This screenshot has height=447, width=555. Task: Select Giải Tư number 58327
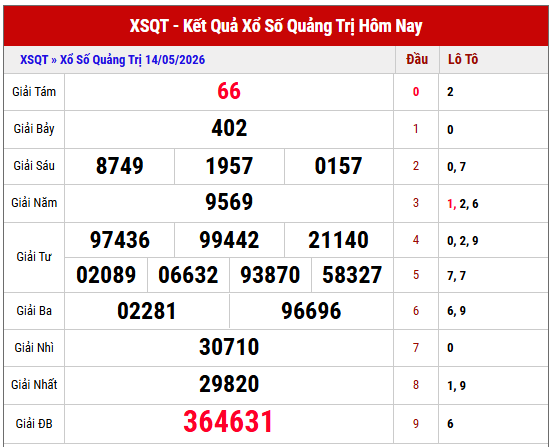tap(352, 275)
